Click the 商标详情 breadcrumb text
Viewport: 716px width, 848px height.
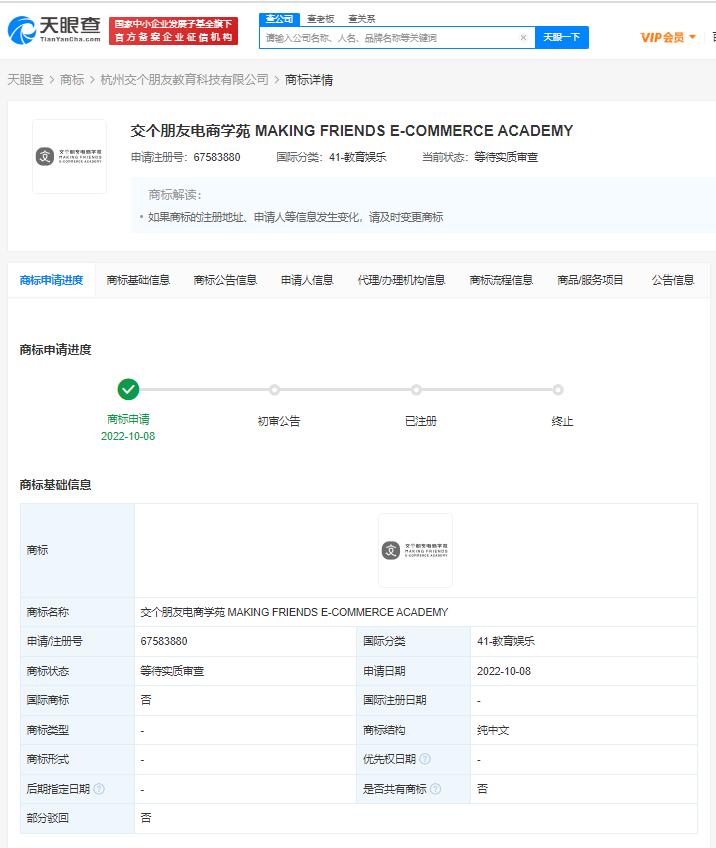309,80
